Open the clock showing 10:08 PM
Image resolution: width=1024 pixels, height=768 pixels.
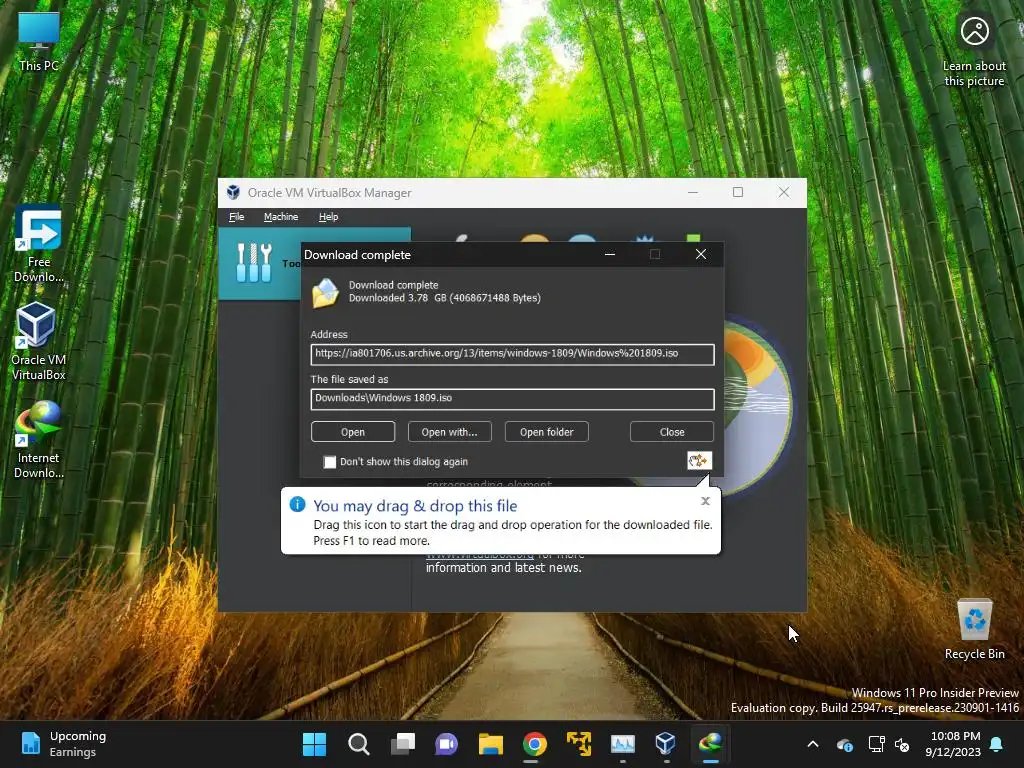(x=953, y=744)
